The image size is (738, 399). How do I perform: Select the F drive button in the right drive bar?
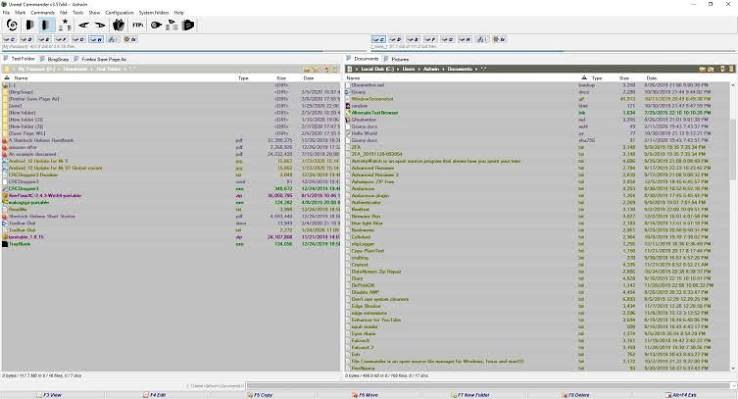(x=430, y=40)
